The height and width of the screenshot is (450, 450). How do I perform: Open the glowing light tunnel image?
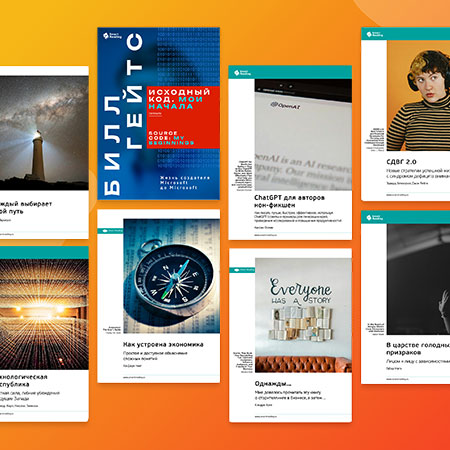[x=44, y=314]
